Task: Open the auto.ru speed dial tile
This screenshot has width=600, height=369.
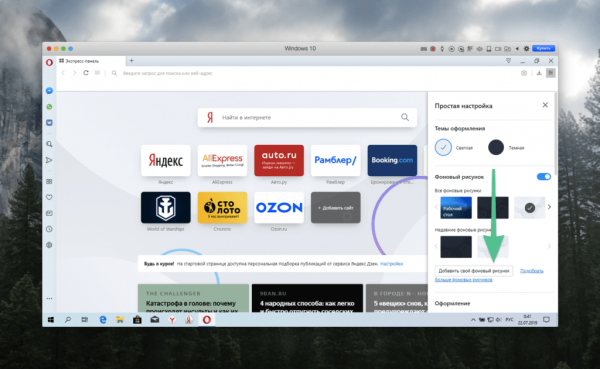Action: [279, 160]
